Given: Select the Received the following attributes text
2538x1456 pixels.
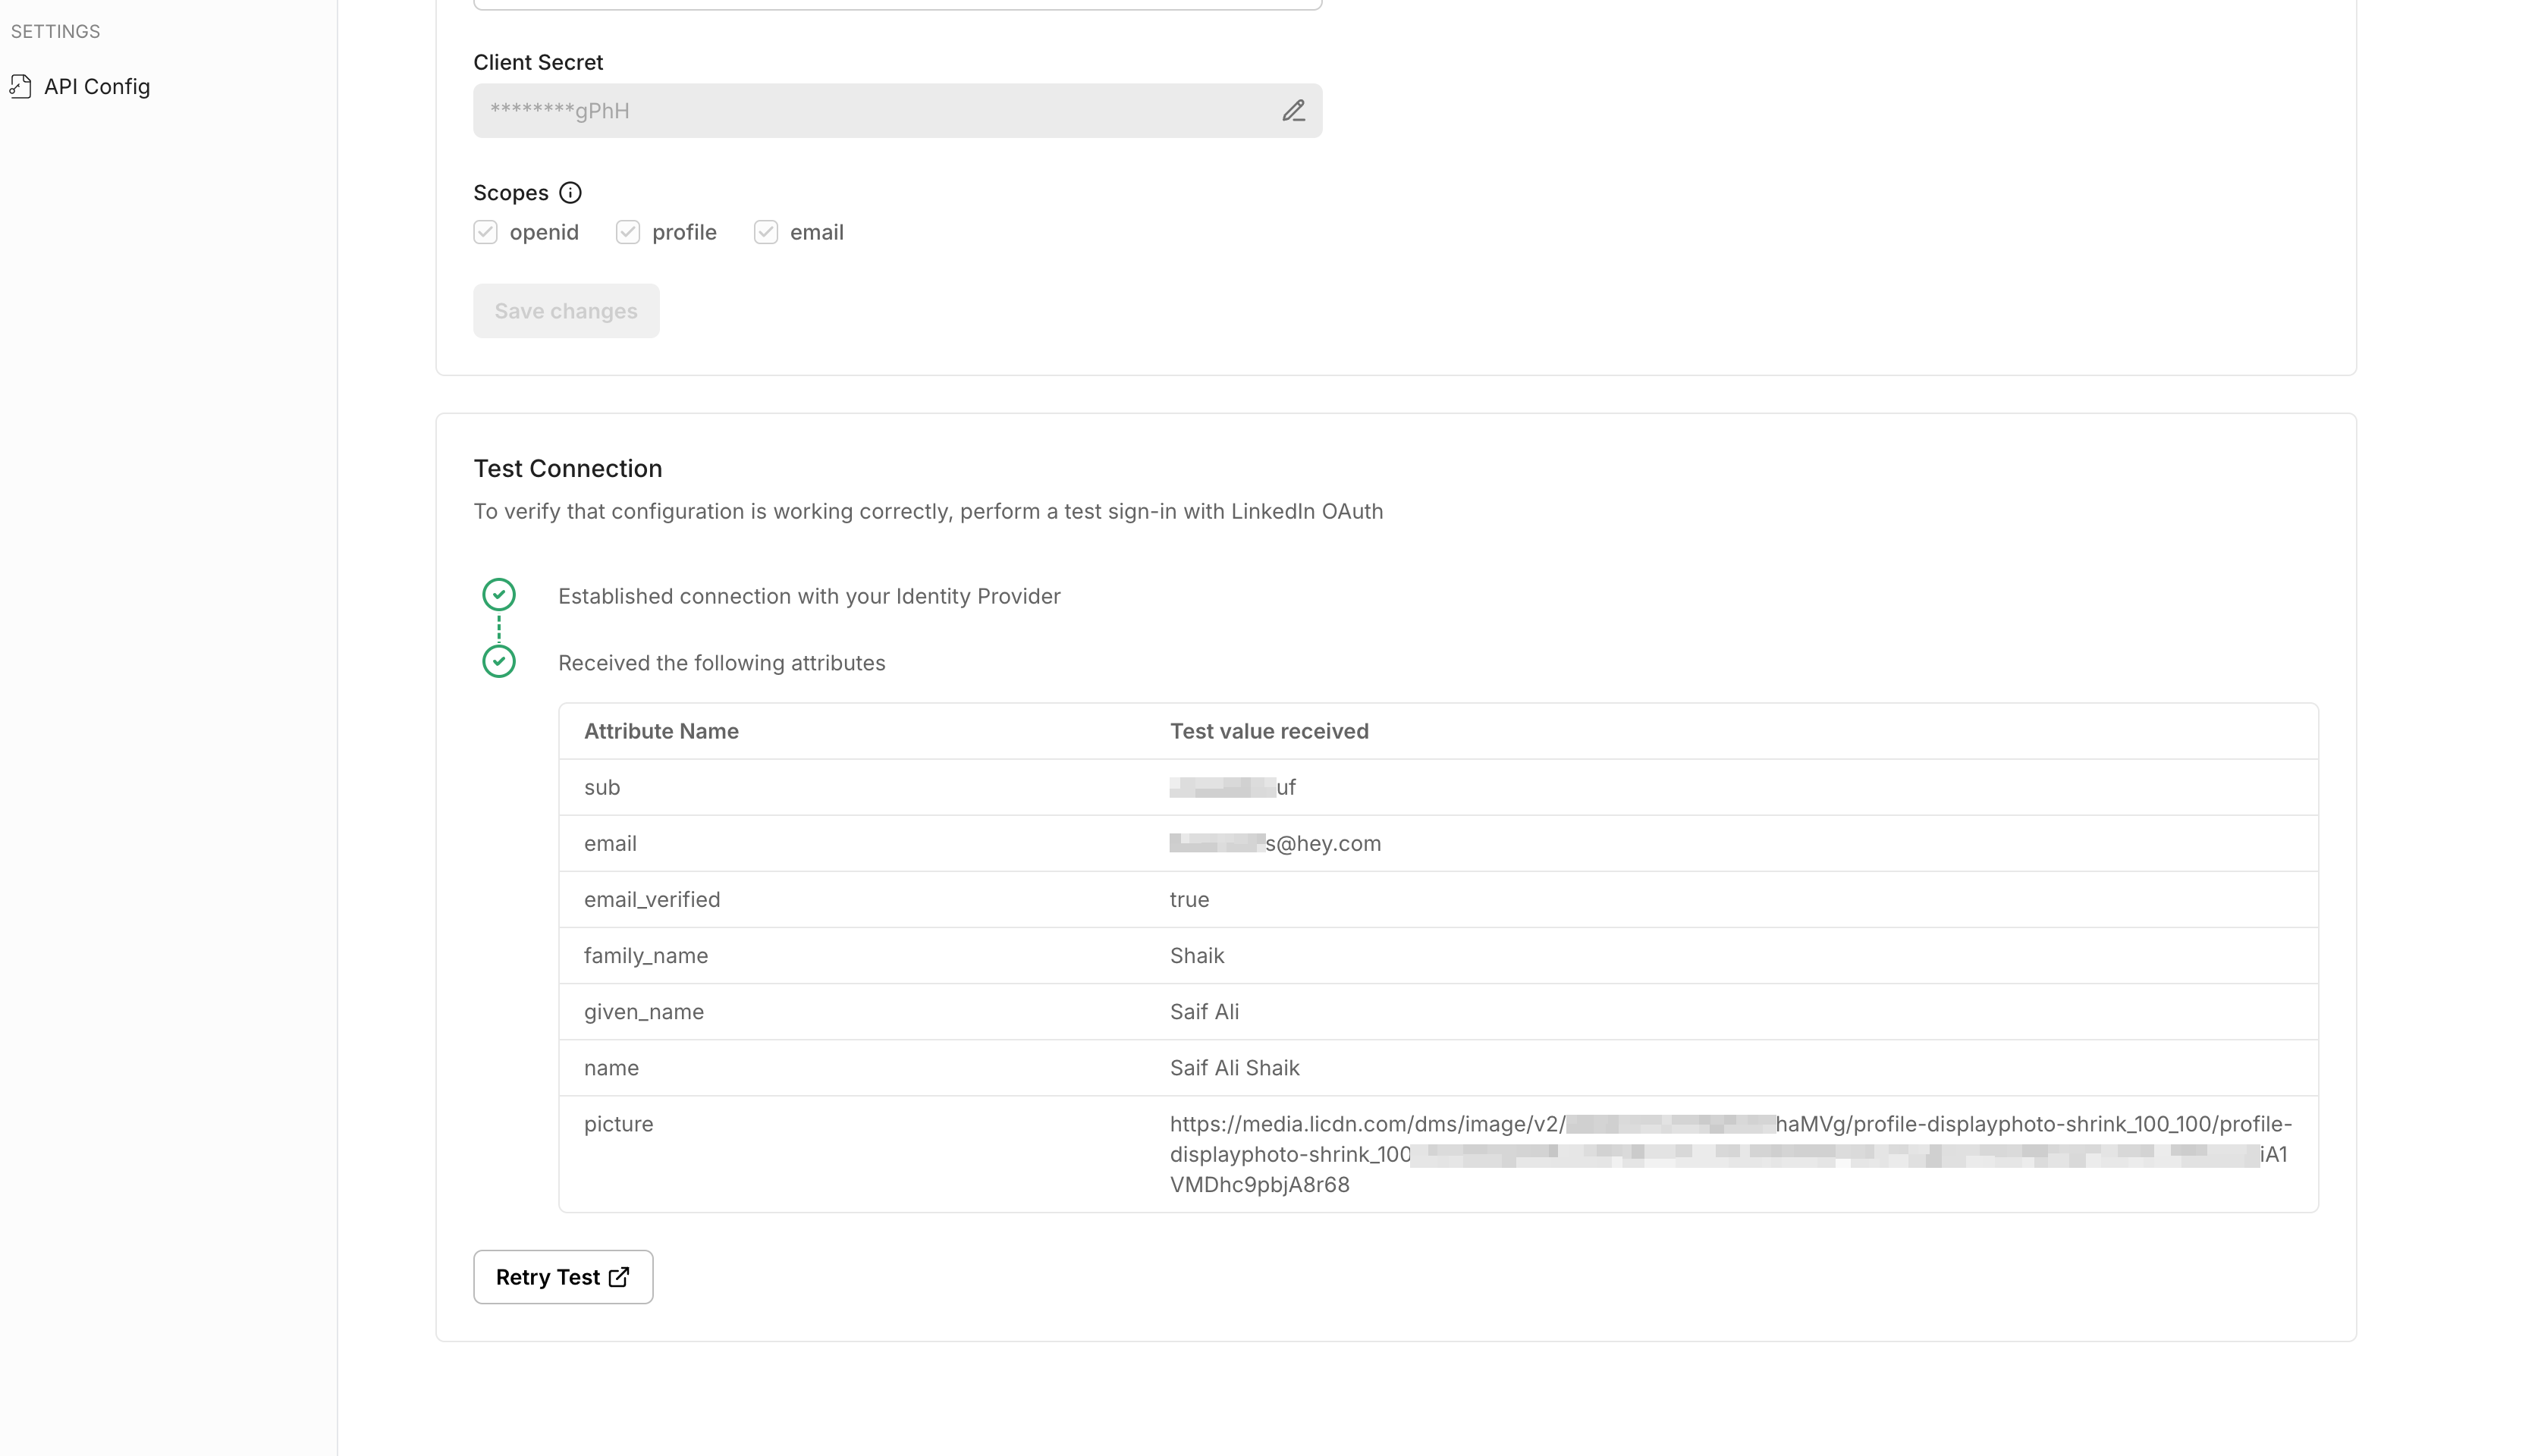Looking at the screenshot, I should coord(721,663).
